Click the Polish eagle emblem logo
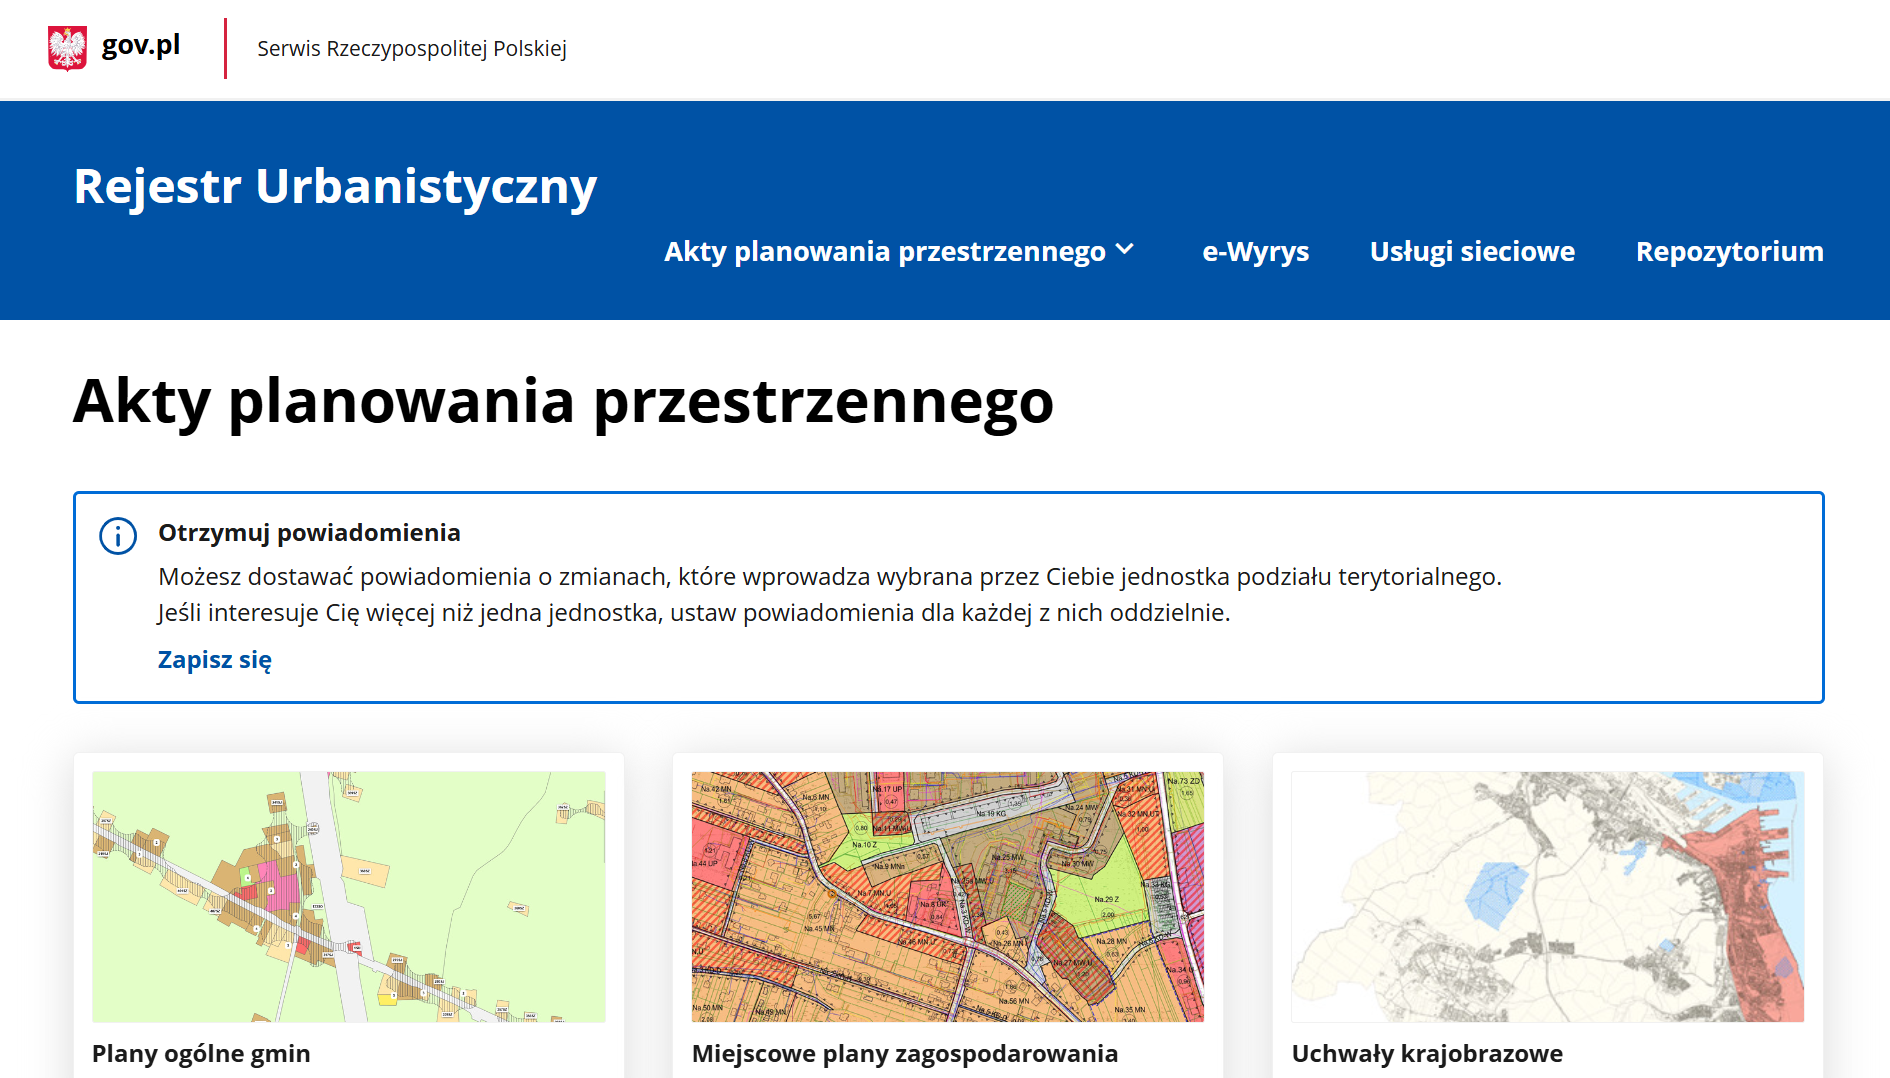1890x1078 pixels. pyautogui.click(x=67, y=48)
